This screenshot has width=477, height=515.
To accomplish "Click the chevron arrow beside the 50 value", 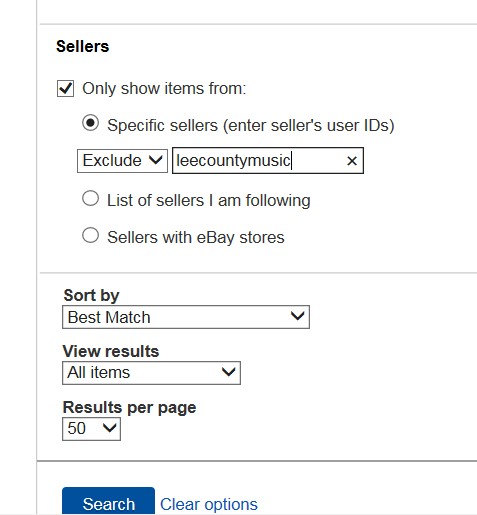I will [109, 427].
